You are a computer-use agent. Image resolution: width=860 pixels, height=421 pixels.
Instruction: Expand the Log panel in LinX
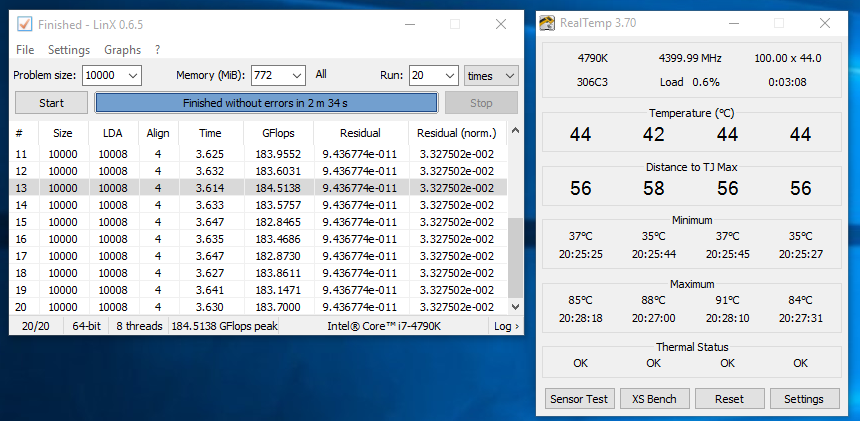coord(506,326)
